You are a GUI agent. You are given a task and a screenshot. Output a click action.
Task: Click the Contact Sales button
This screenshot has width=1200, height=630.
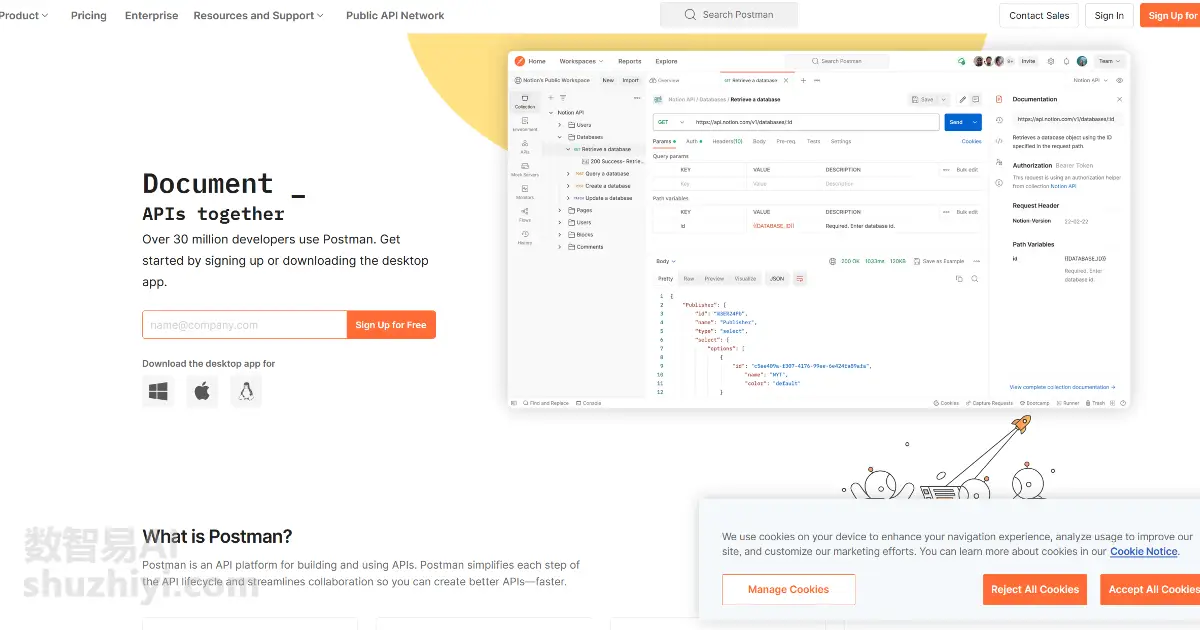click(x=1039, y=15)
